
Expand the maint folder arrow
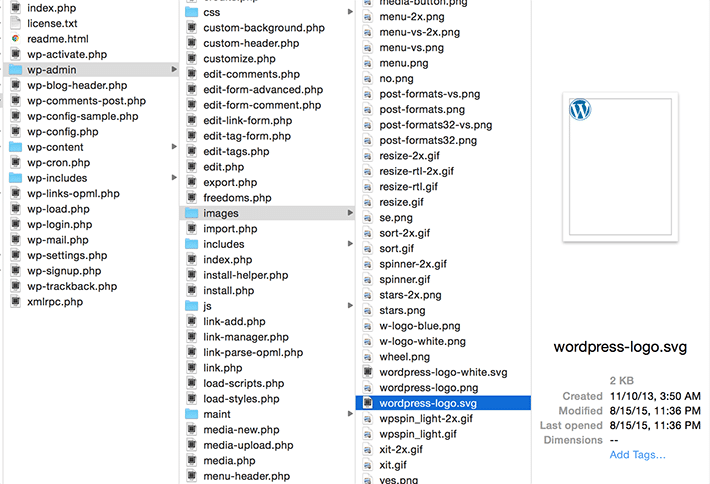(350, 414)
